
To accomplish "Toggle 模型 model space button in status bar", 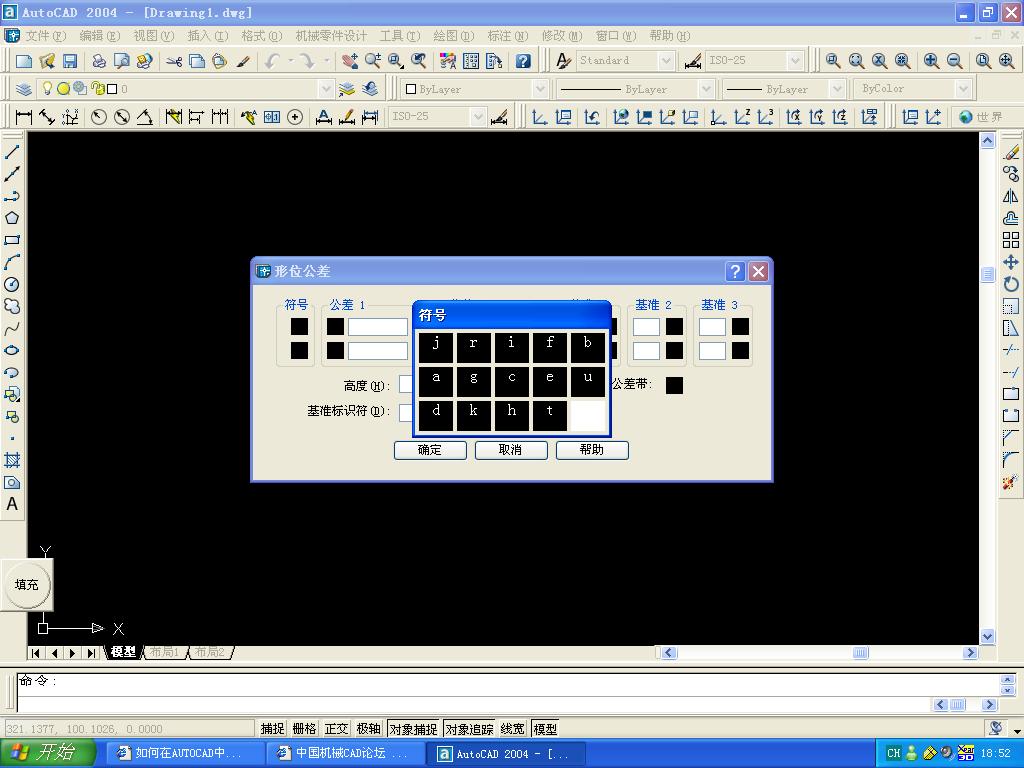I will (x=545, y=729).
